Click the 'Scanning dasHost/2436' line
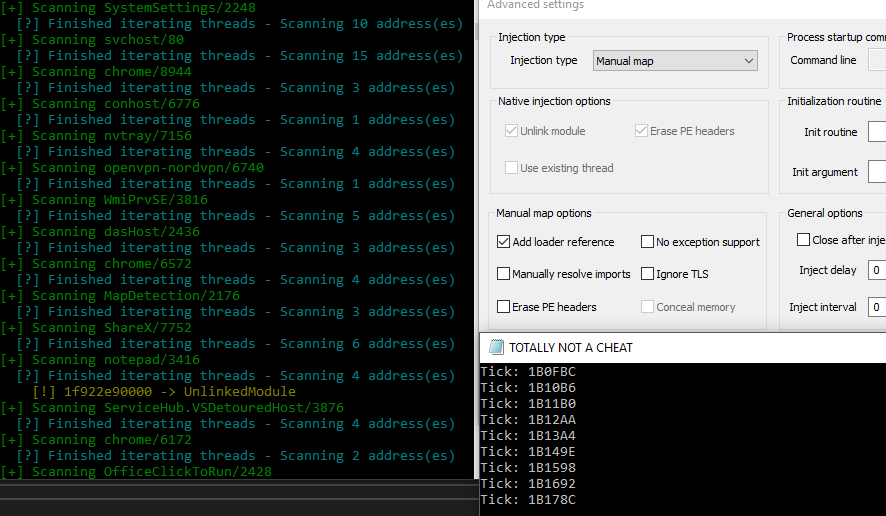The width and height of the screenshot is (886, 516). 100,232
